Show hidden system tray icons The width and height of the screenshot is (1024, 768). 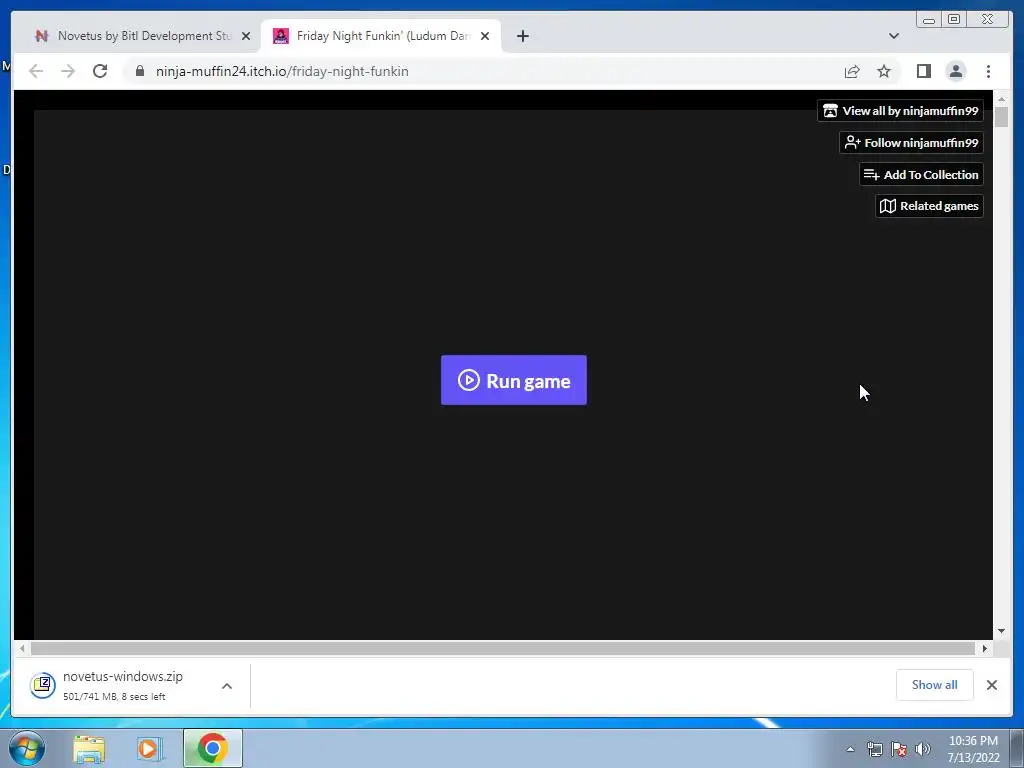click(850, 749)
